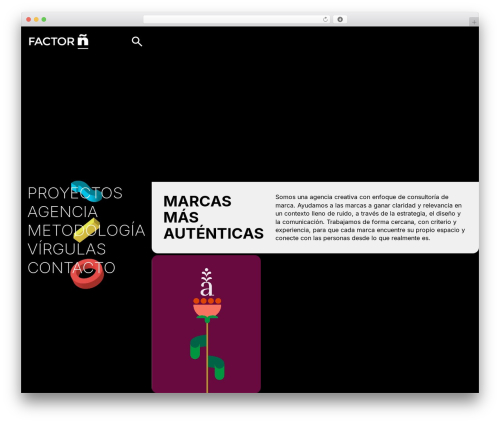Click the MARCAS MÁS AUTÉNTICAS heading

pyautogui.click(x=213, y=217)
